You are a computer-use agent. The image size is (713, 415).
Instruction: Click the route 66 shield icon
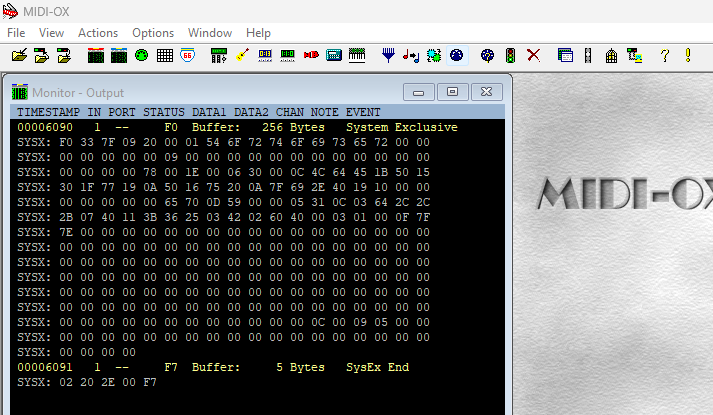[187, 56]
